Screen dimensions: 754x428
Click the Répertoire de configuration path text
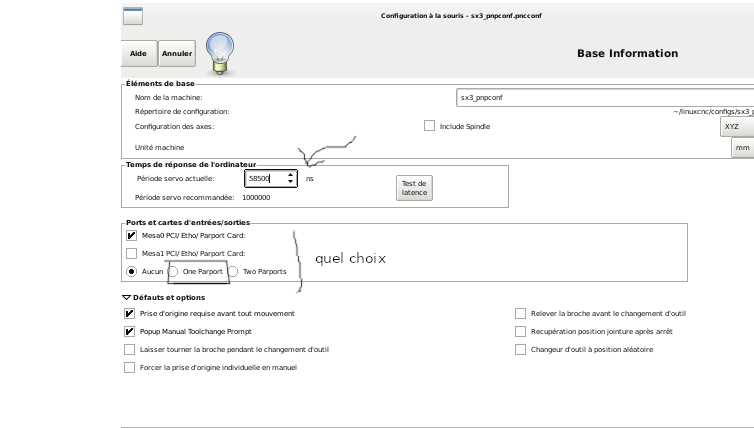pyautogui.click(x=713, y=112)
